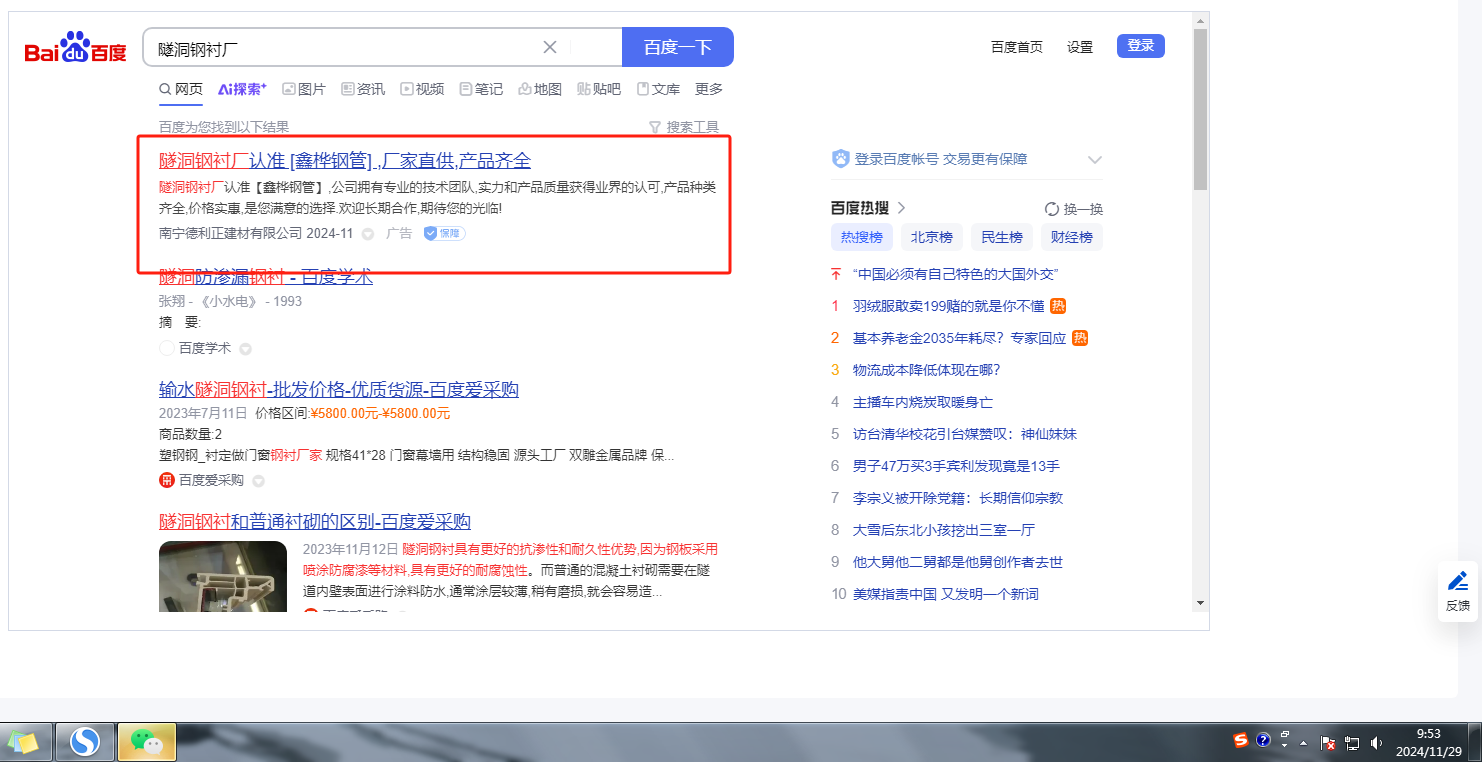The height and width of the screenshot is (762, 1482).
Task: Expand the dropdown arrow after 南宁德利正建材有限公司 2024-11
Action: [x=368, y=234]
